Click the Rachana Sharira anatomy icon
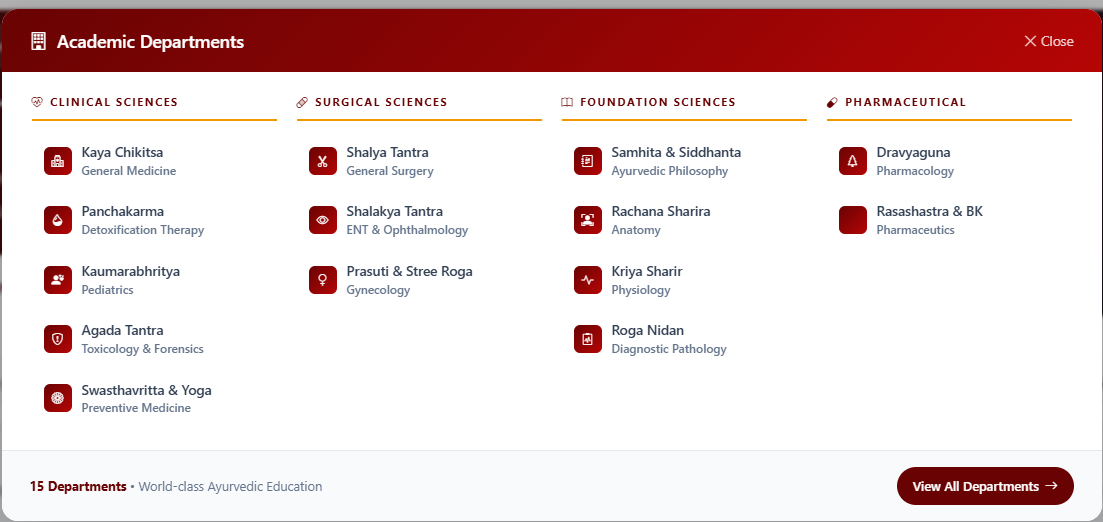Screen dimensions: 1103x522 click(587, 220)
